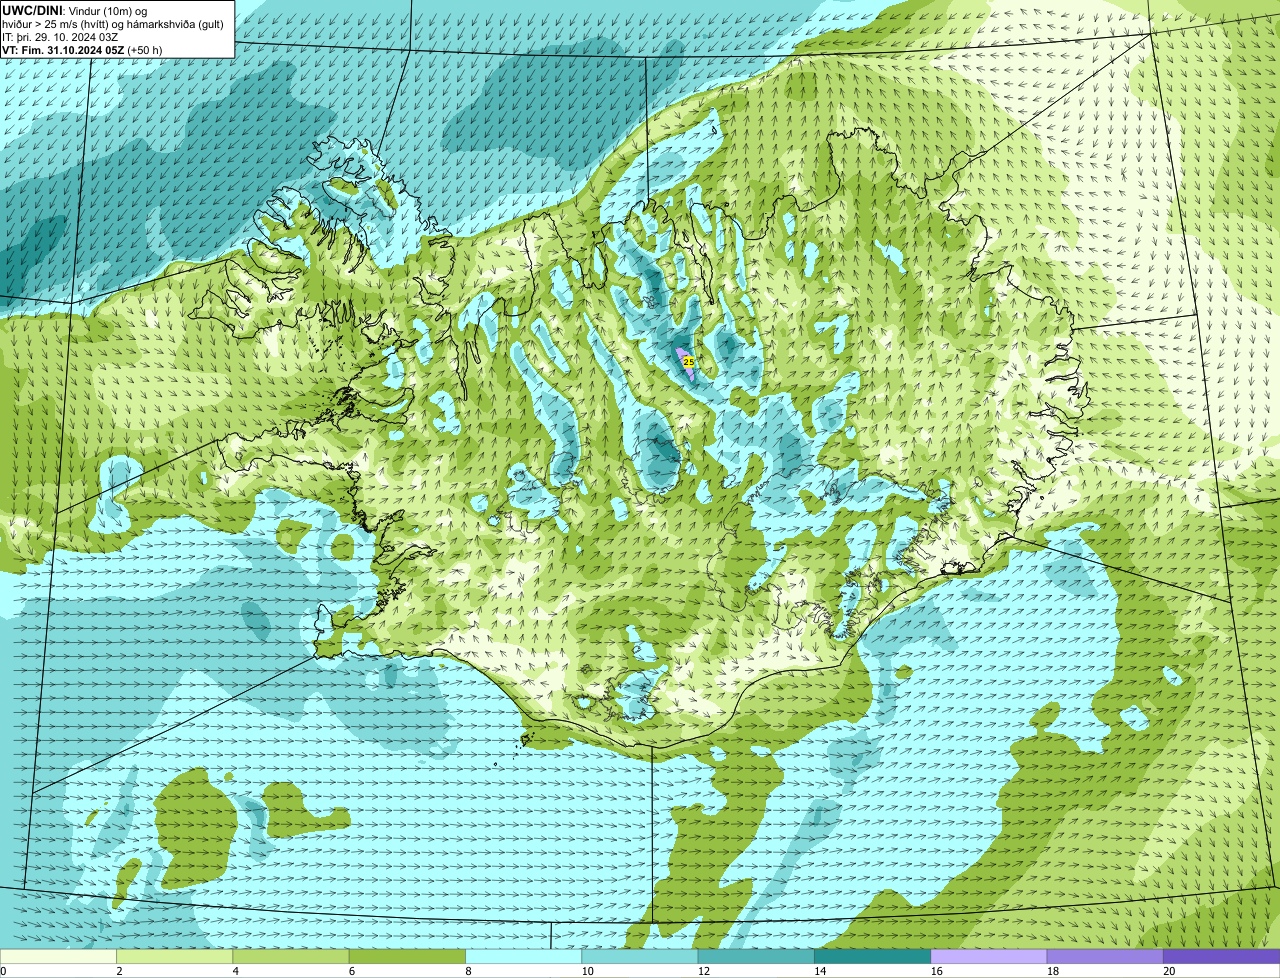Click the dark violet above-20 m/s legend swatch

1221,957
